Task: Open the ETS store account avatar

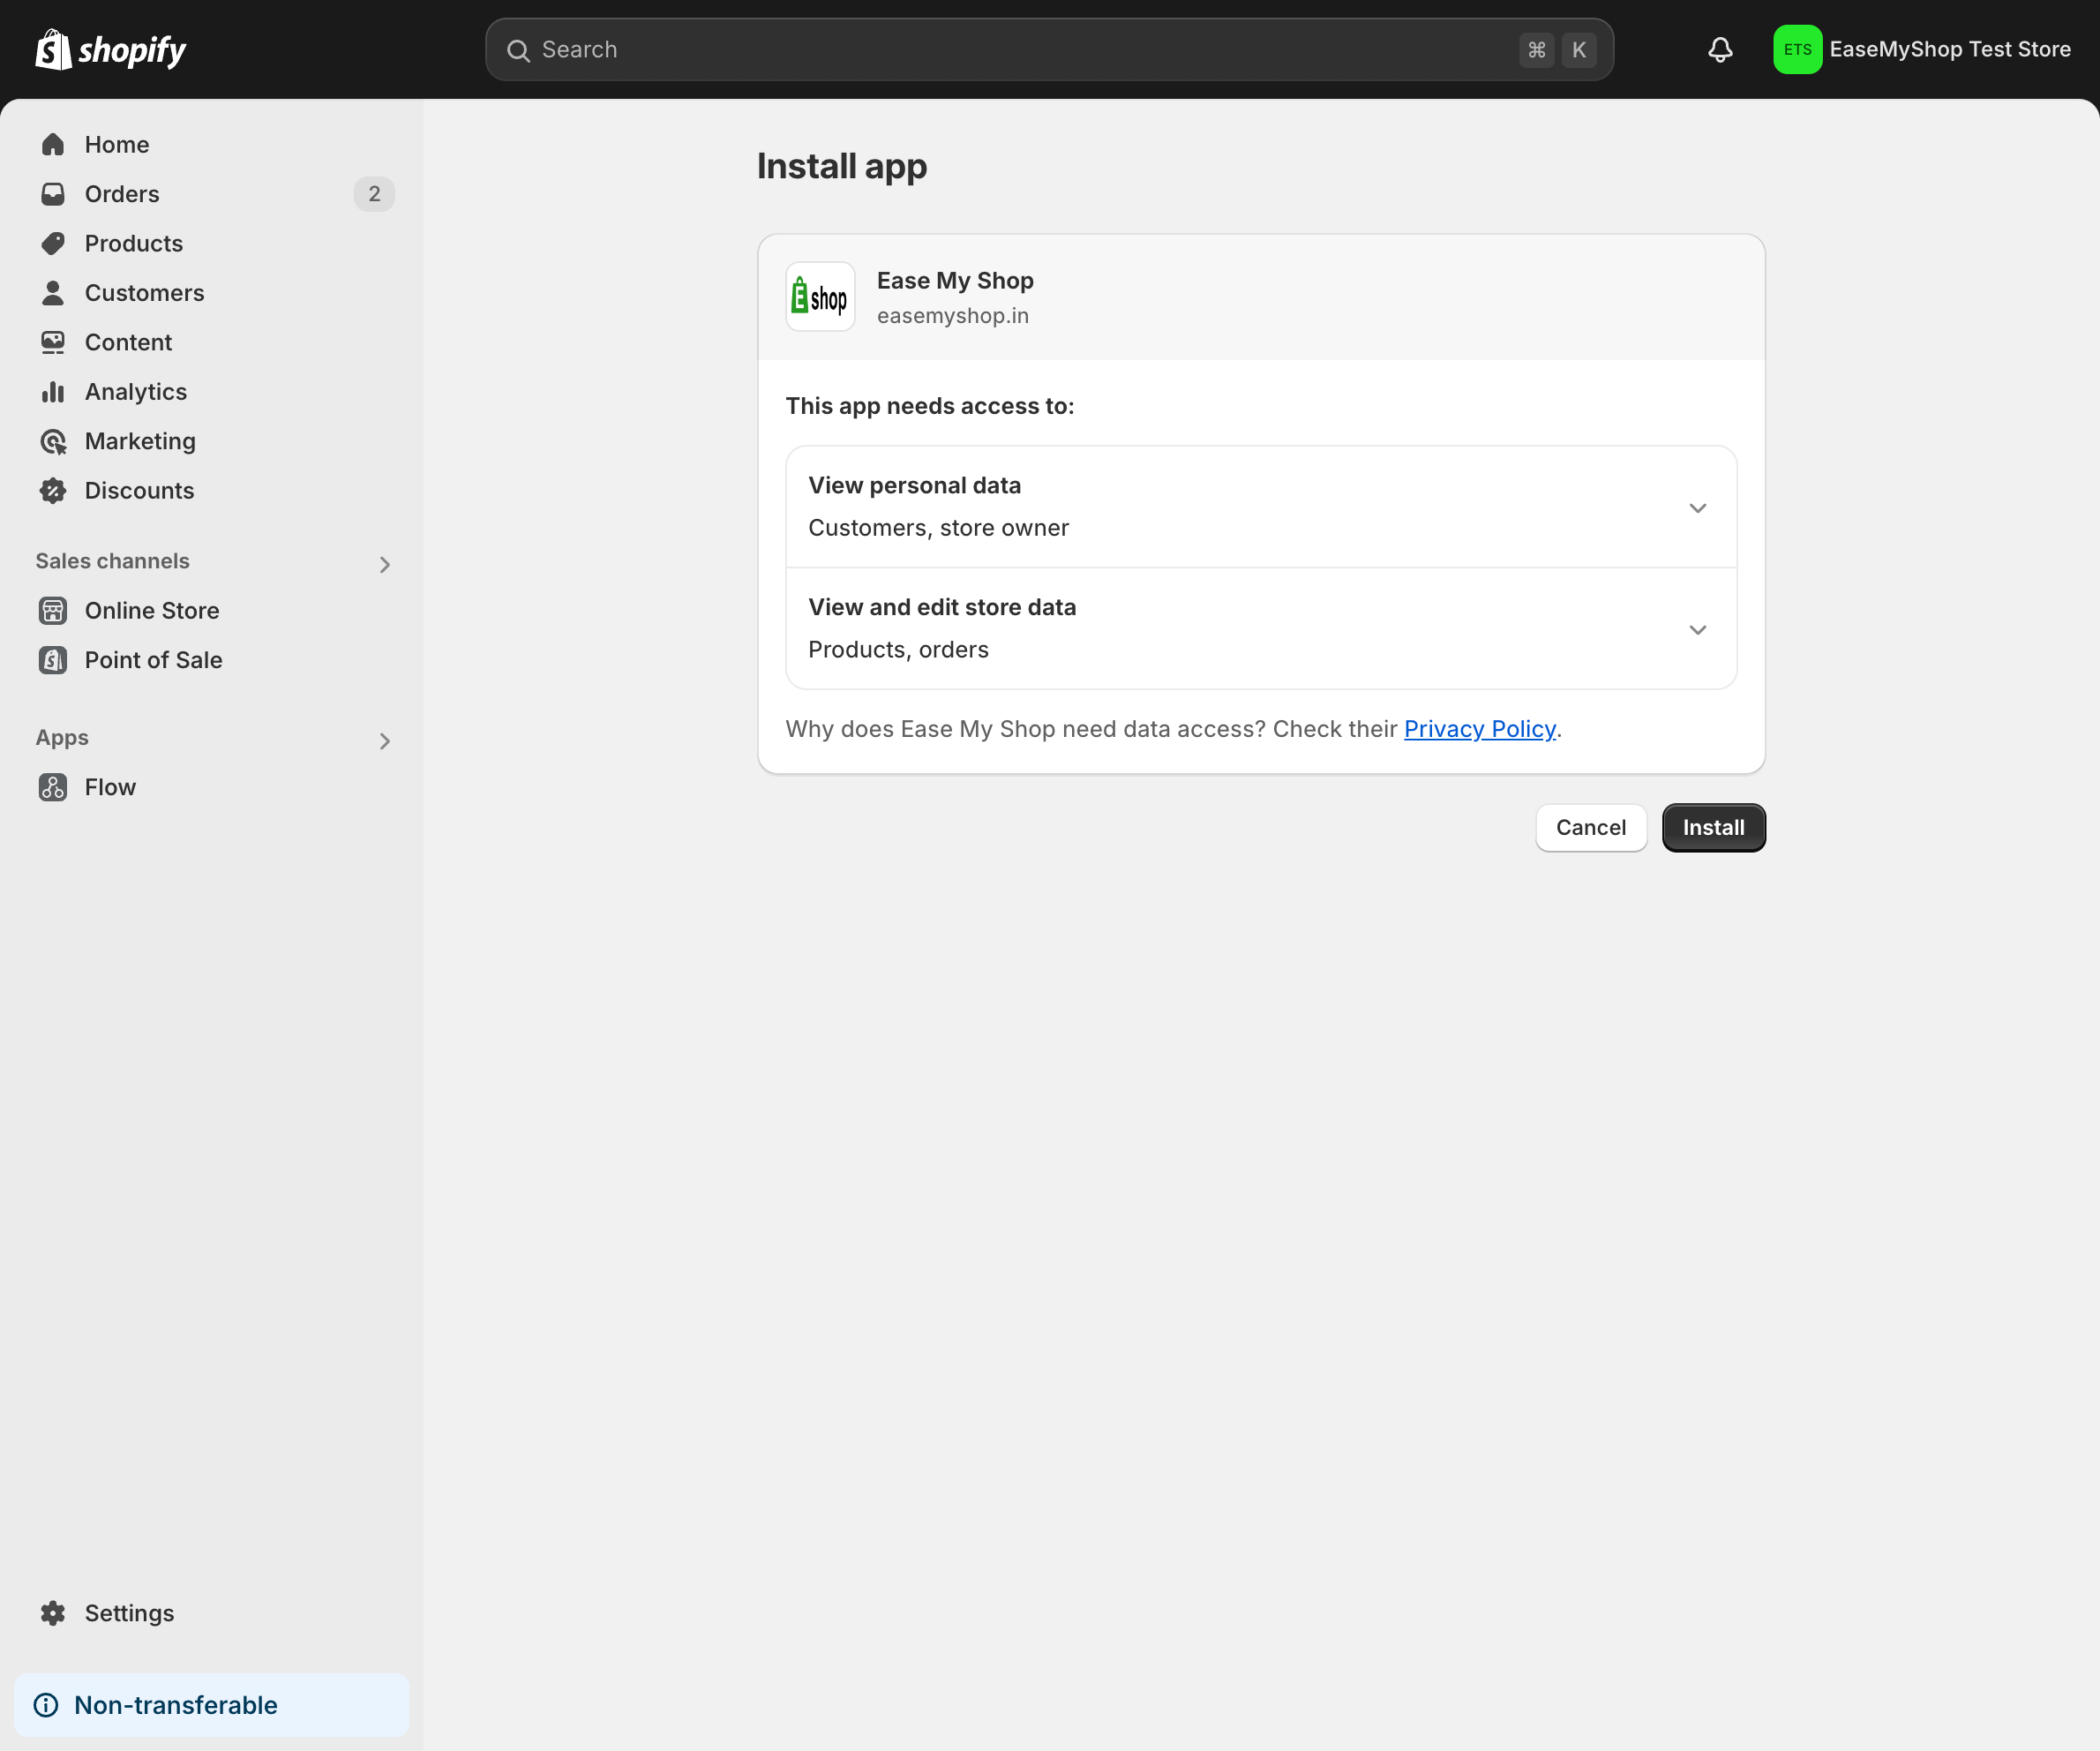Action: [x=1797, y=49]
